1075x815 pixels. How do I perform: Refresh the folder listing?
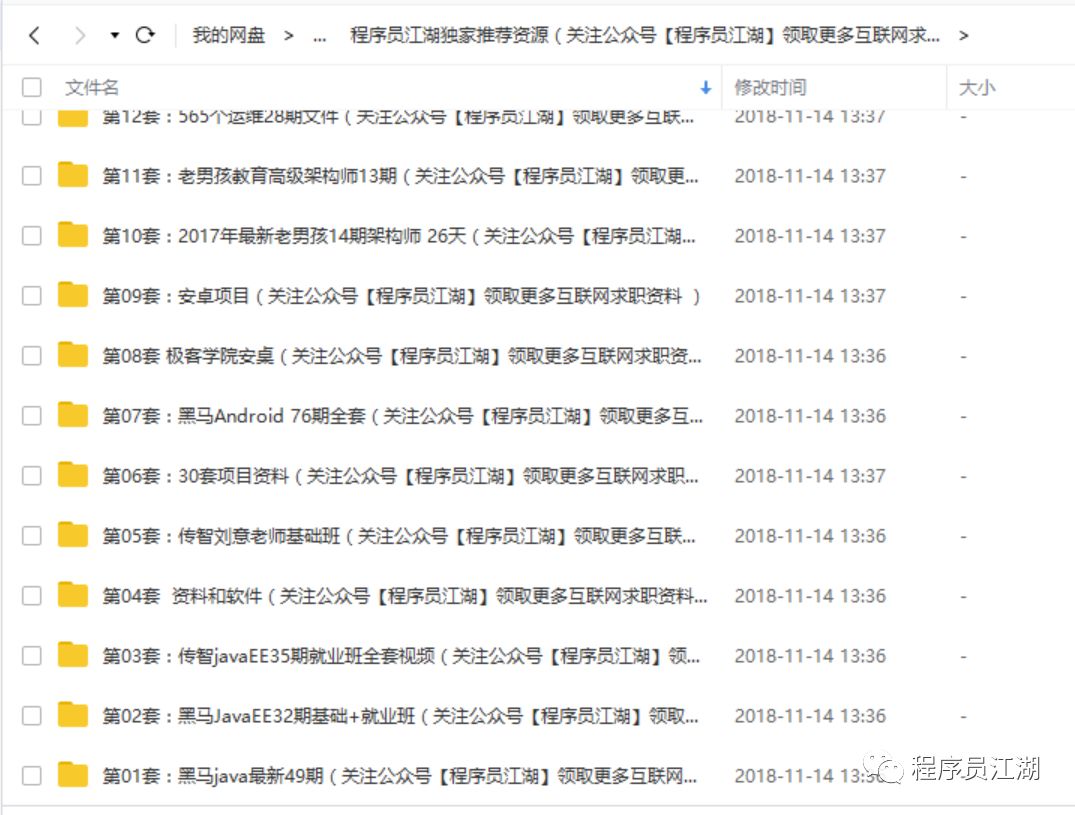click(145, 34)
